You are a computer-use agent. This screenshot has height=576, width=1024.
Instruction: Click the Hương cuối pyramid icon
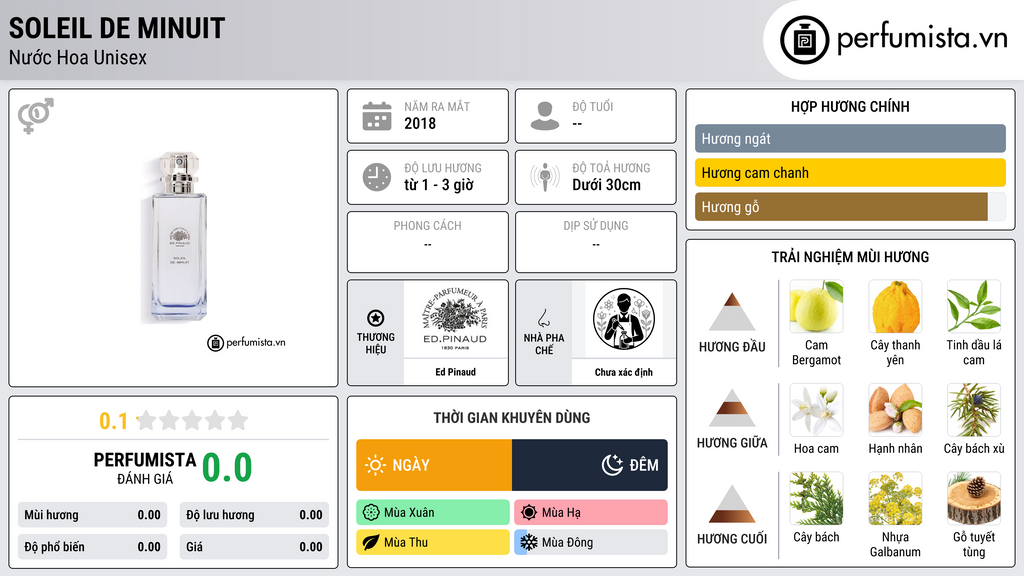click(732, 504)
